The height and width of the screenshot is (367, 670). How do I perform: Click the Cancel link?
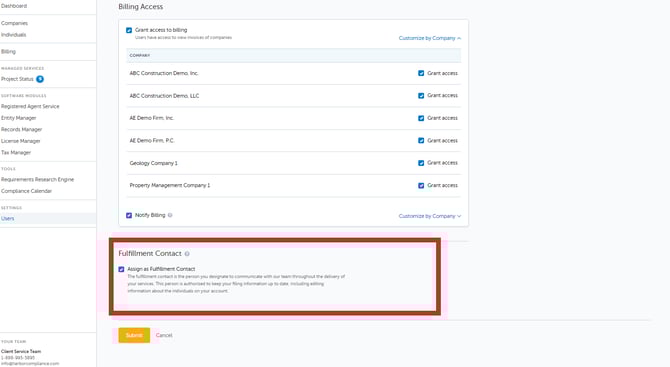164,335
